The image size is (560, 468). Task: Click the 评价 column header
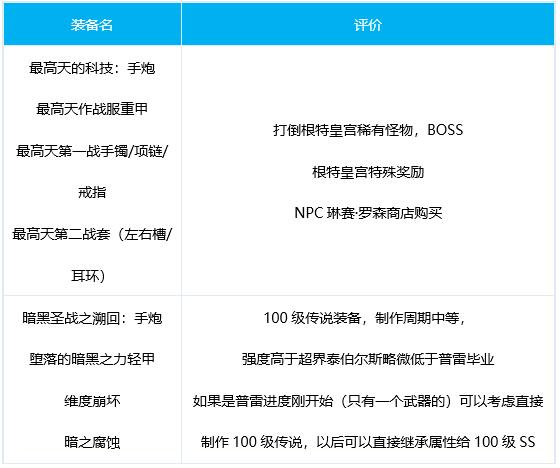(x=368, y=25)
